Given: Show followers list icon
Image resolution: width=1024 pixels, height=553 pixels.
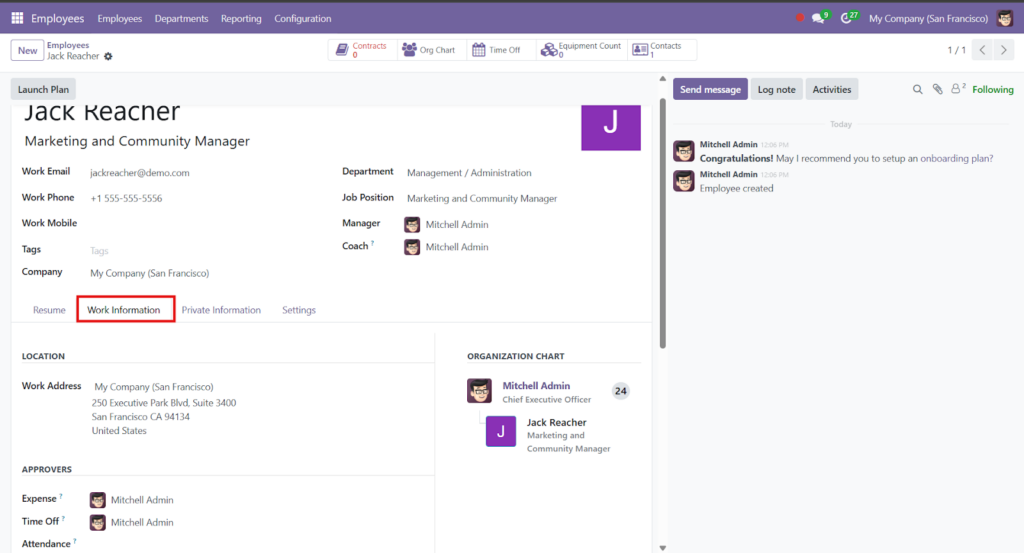Looking at the screenshot, I should coord(957,89).
